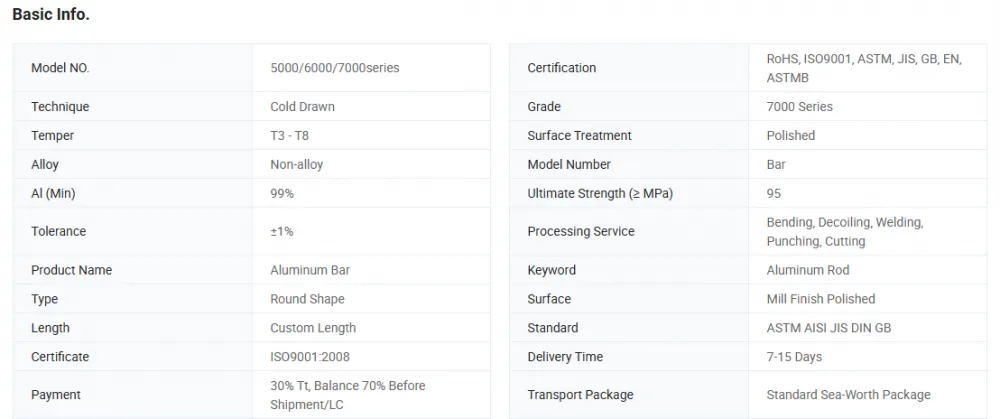Click the Polished surface treatment value
The width and height of the screenshot is (1000, 419).
[x=791, y=135]
